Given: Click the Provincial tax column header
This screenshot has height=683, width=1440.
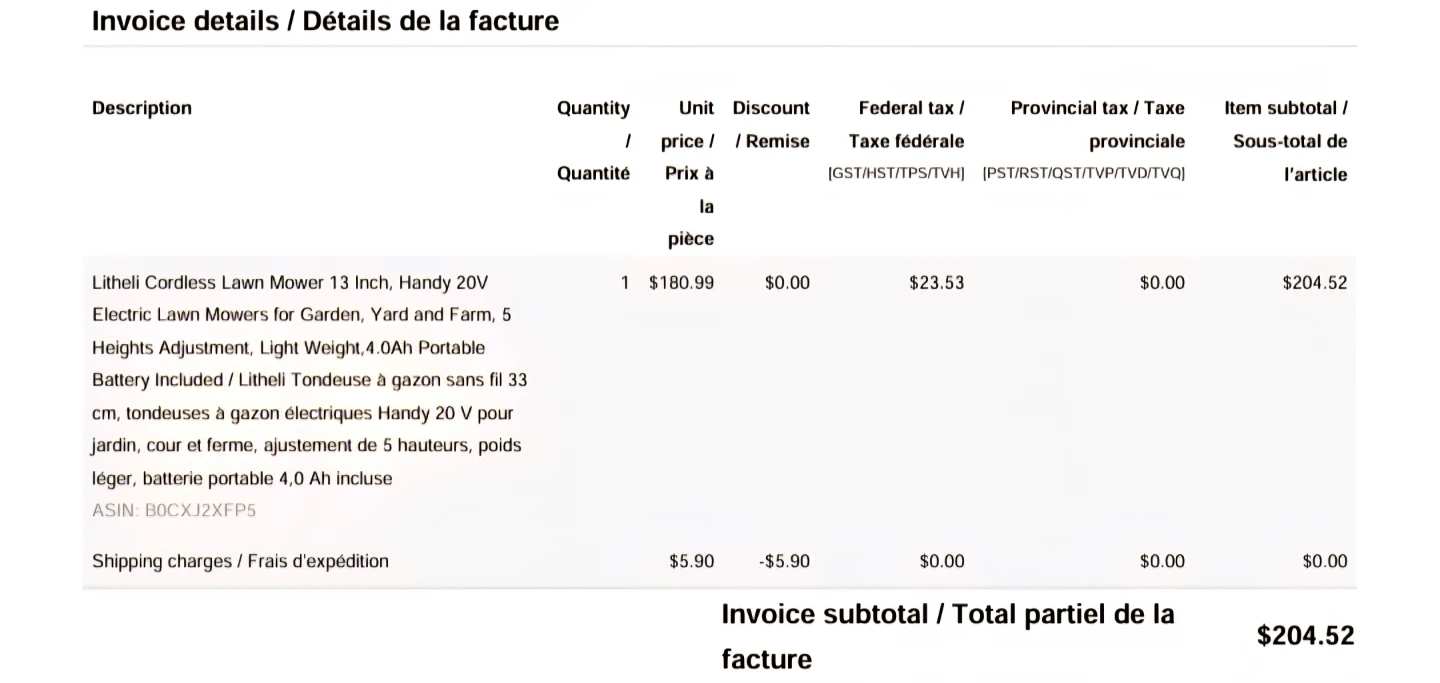Looking at the screenshot, I should point(1097,124).
